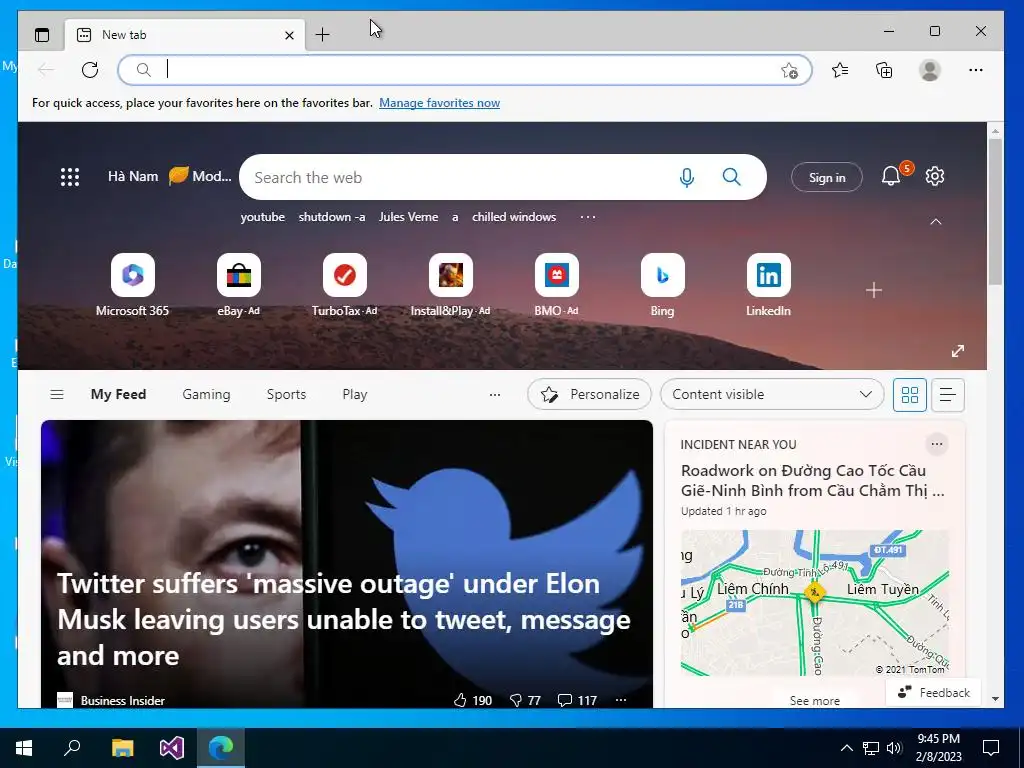Viewport: 1024px width, 768px height.
Task: Switch to the Play tab
Action: tap(355, 394)
